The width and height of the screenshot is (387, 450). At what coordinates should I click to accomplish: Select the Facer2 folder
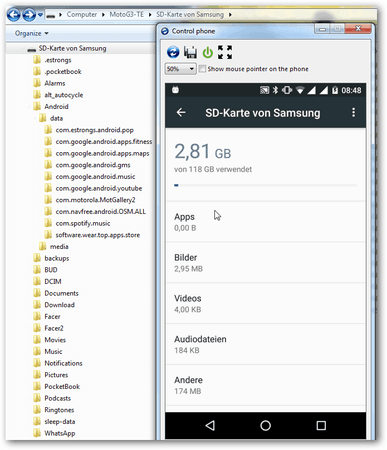pyautogui.click(x=54, y=328)
